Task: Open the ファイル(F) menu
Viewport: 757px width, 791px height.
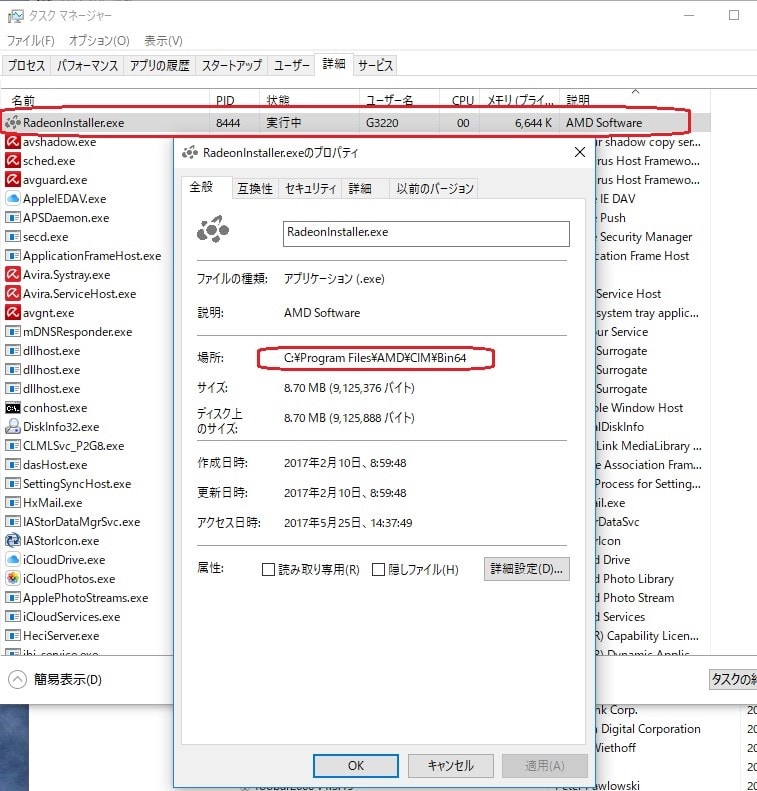Action: 31,40
